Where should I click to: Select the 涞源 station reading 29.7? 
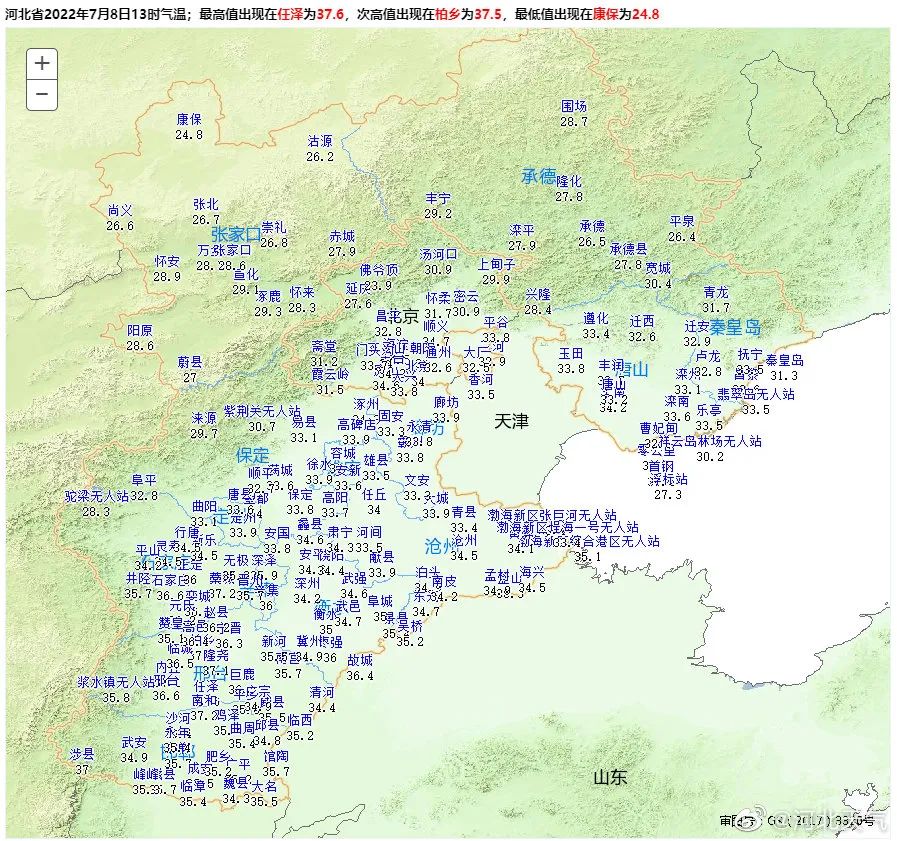pyautogui.click(x=204, y=425)
